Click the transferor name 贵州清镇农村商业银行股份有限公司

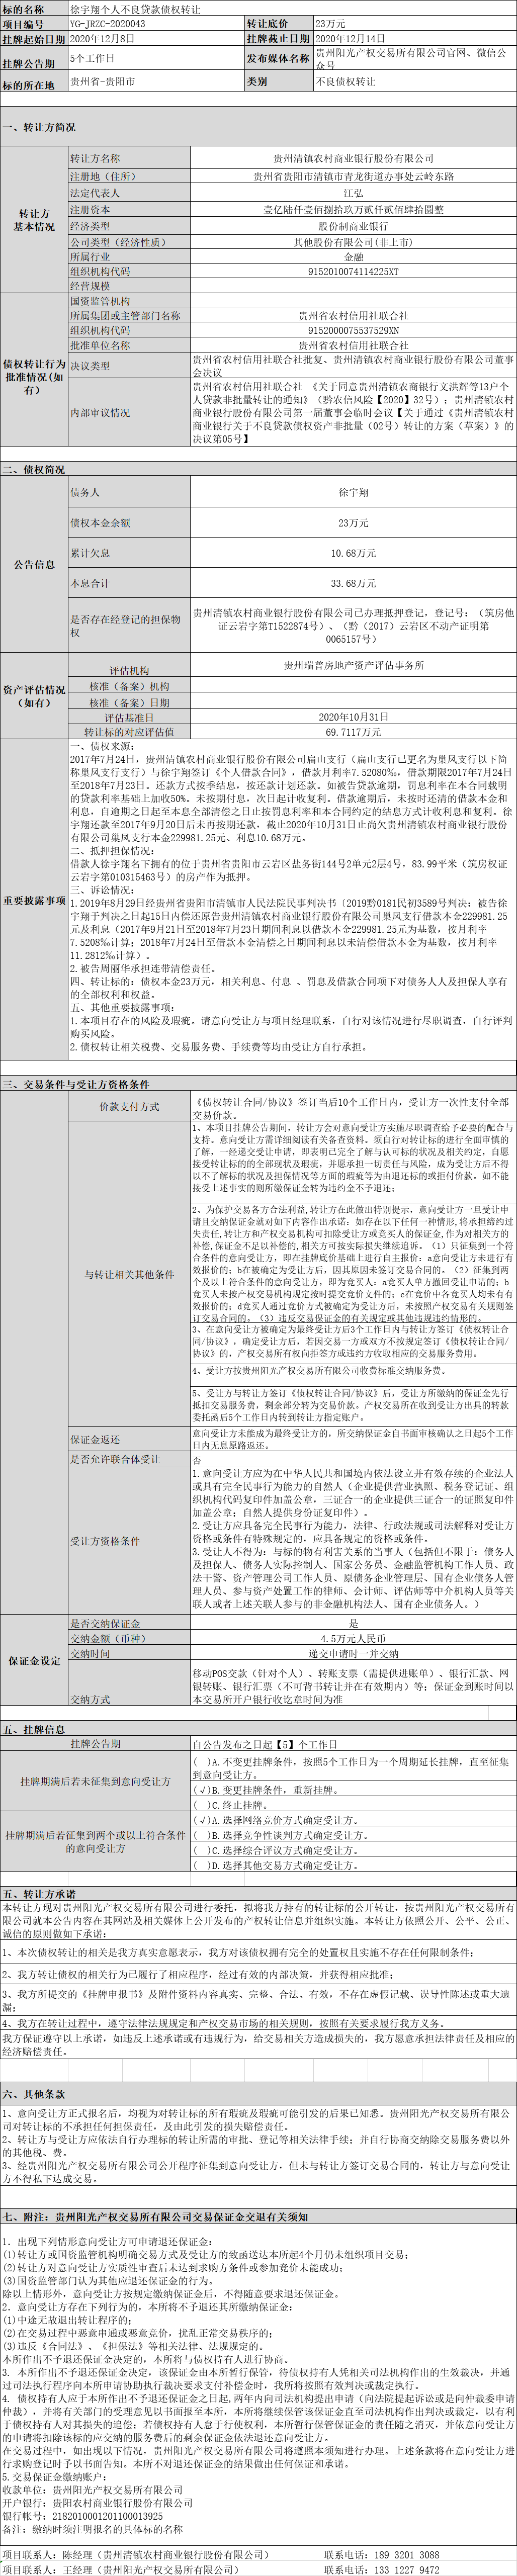click(353, 158)
